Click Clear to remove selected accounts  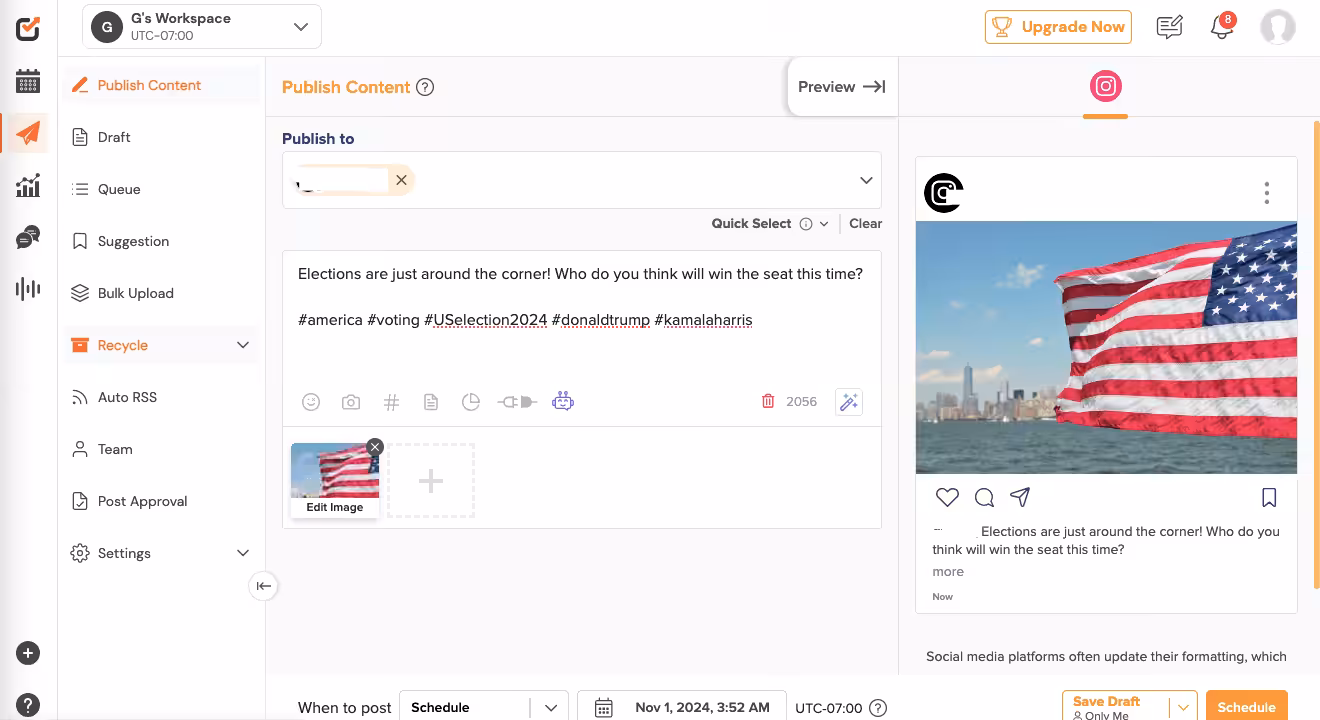tap(866, 224)
